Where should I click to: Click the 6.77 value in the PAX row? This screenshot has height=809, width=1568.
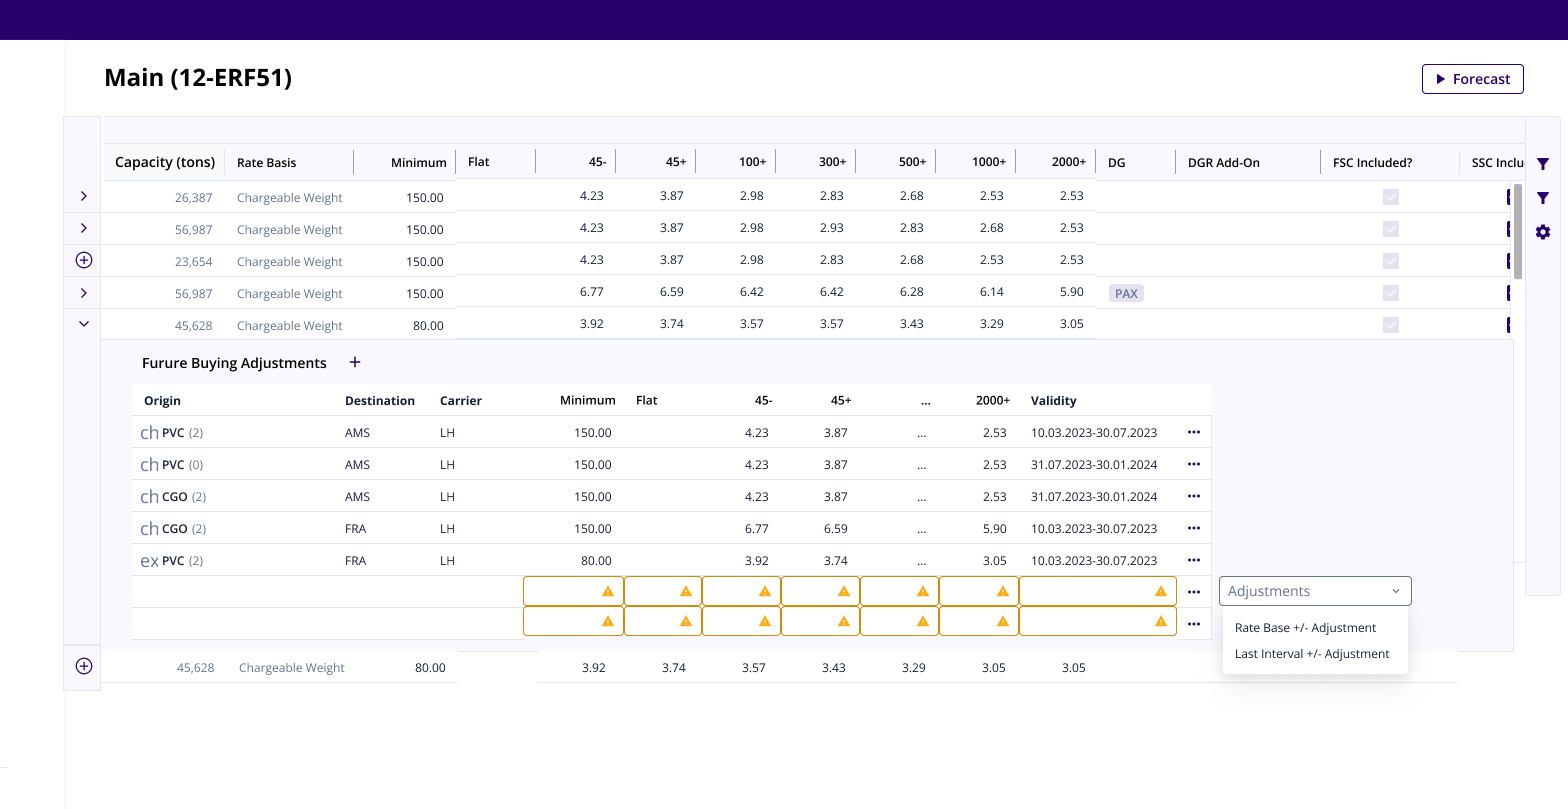pos(592,292)
